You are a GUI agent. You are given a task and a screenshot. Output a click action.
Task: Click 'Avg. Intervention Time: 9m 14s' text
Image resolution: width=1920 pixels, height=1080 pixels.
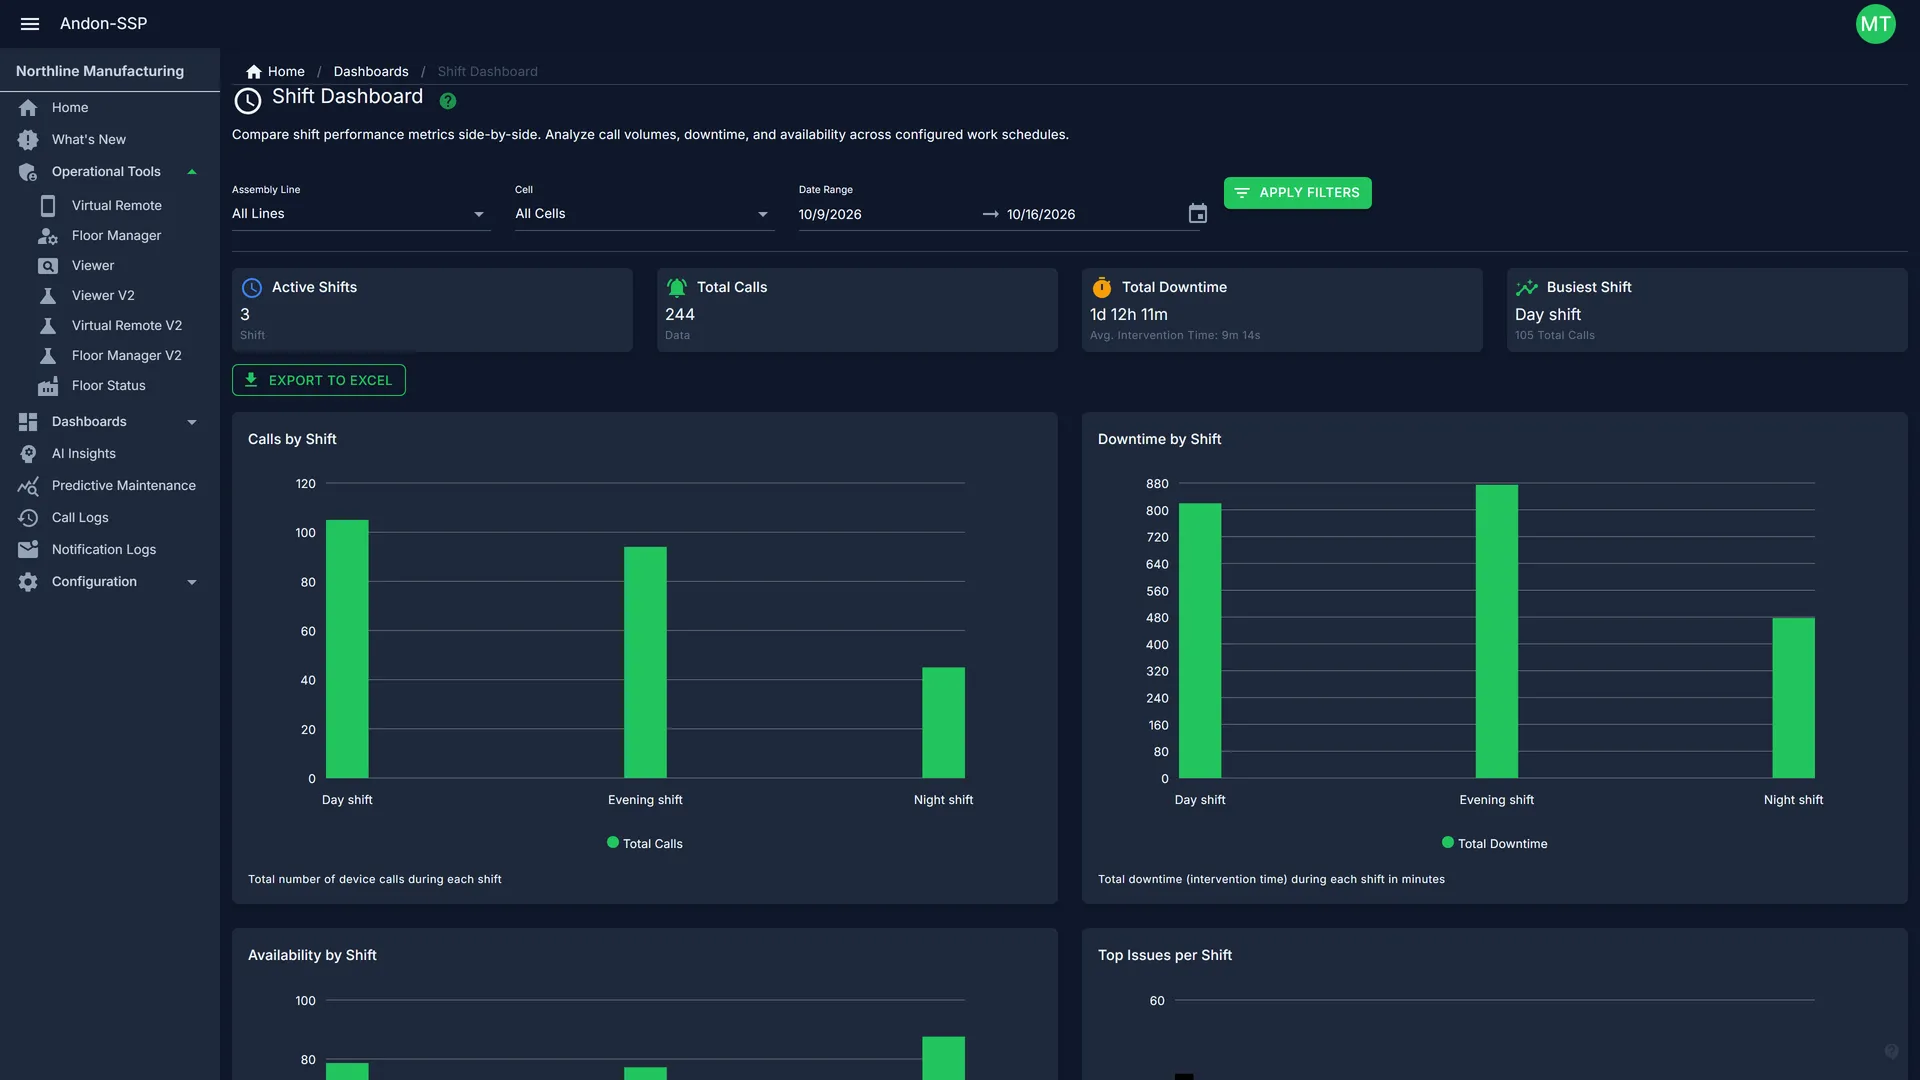[x=1175, y=336]
